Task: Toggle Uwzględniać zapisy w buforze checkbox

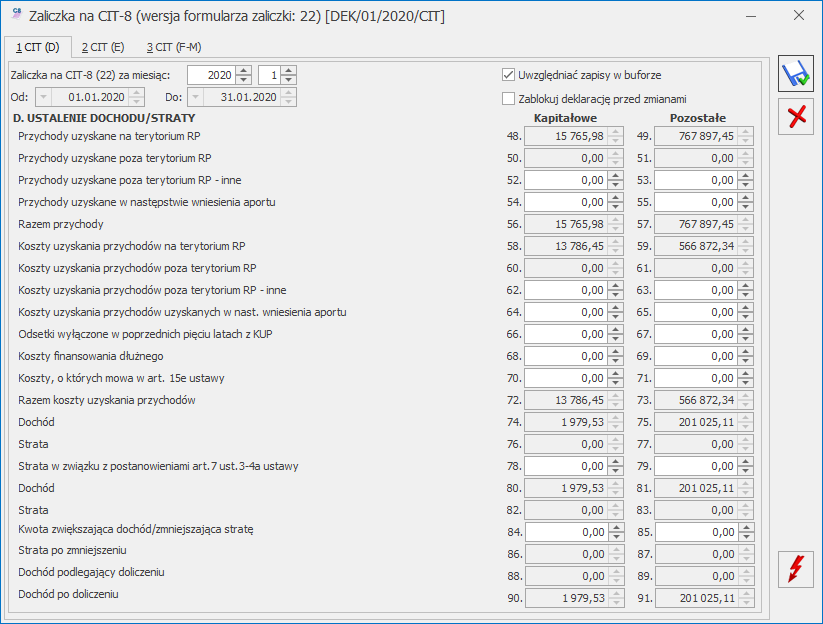Action: [x=508, y=75]
